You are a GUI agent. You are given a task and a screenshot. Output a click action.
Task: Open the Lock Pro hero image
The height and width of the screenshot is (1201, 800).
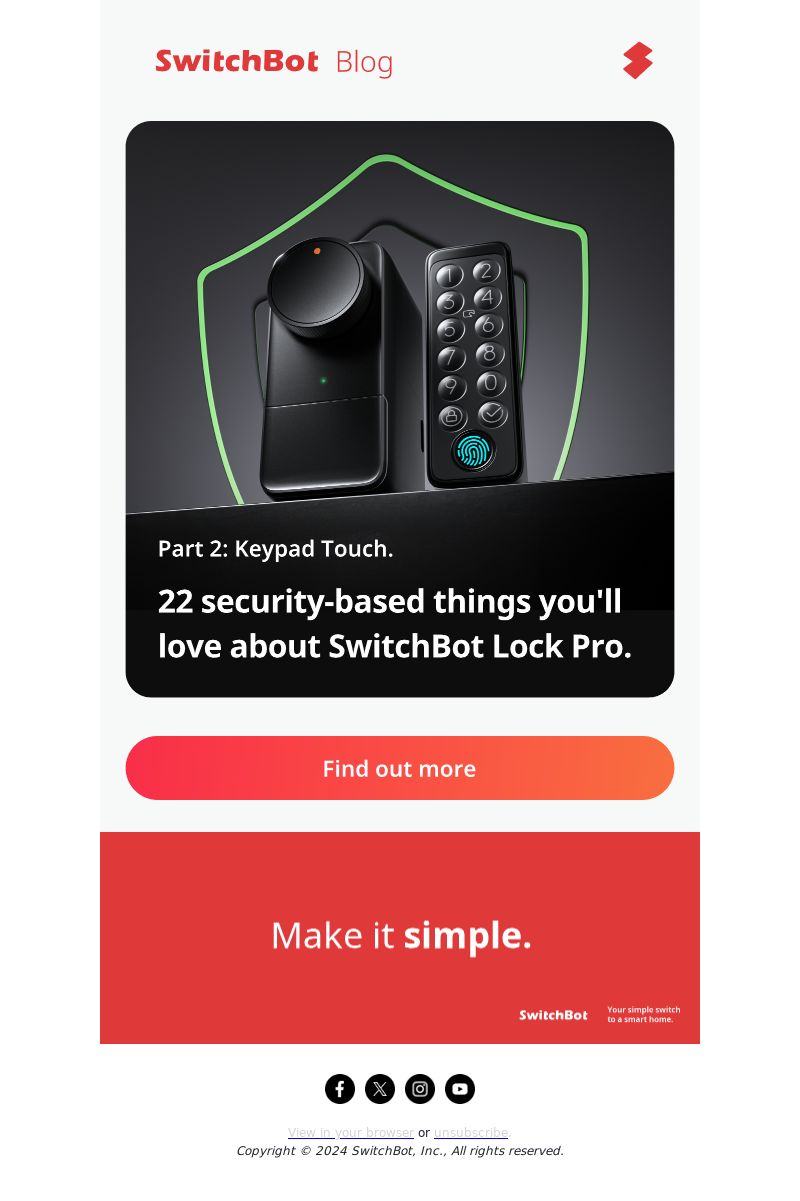[x=400, y=409]
